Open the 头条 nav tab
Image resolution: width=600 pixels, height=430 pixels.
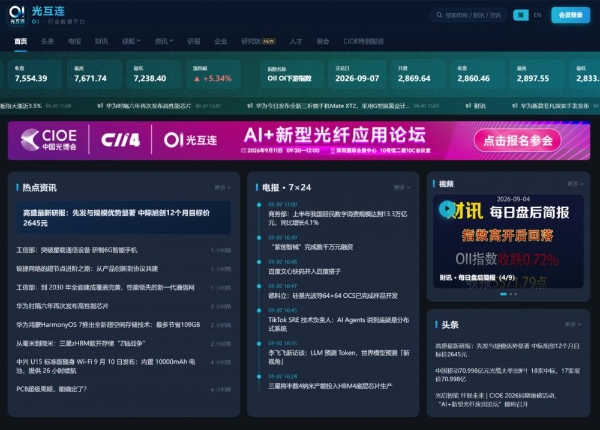[x=47, y=41]
